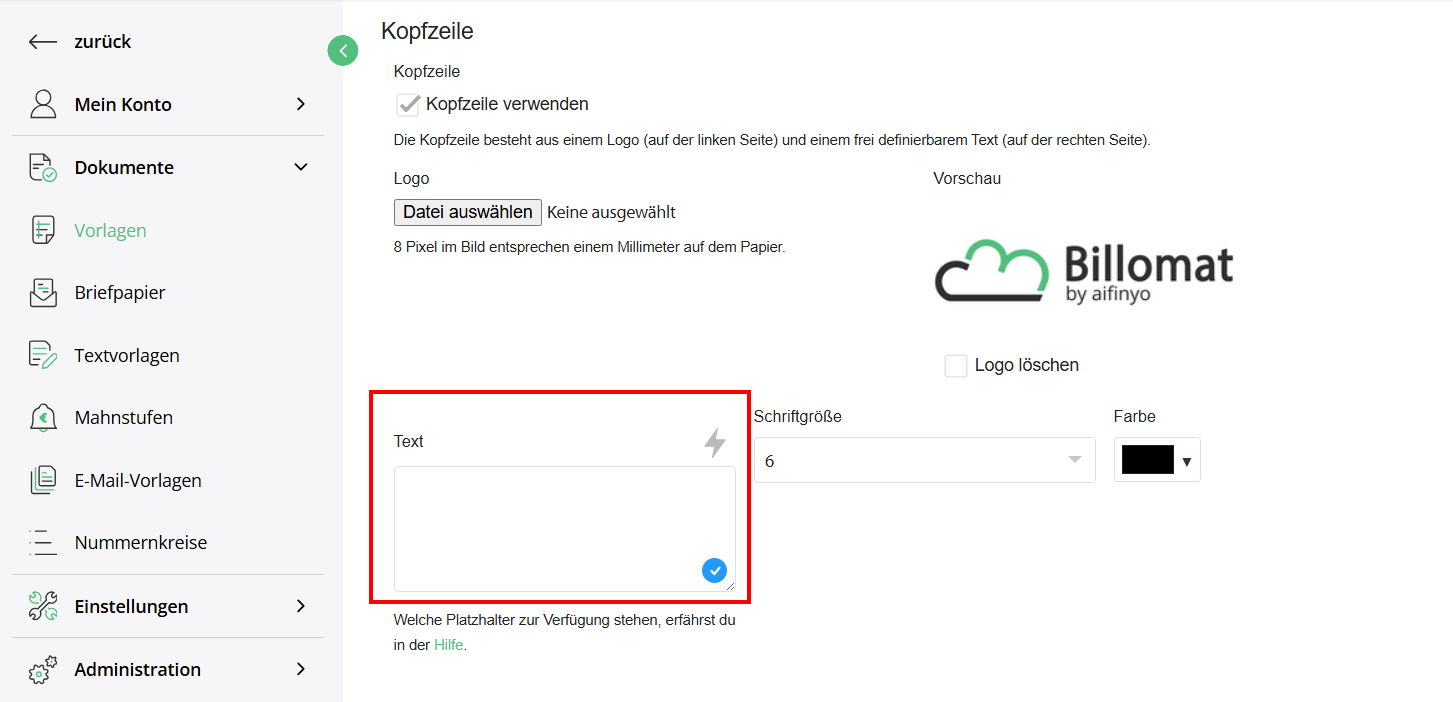Click the blue checkmark badge in the text area
This screenshot has height=702, width=1453.
714,571
